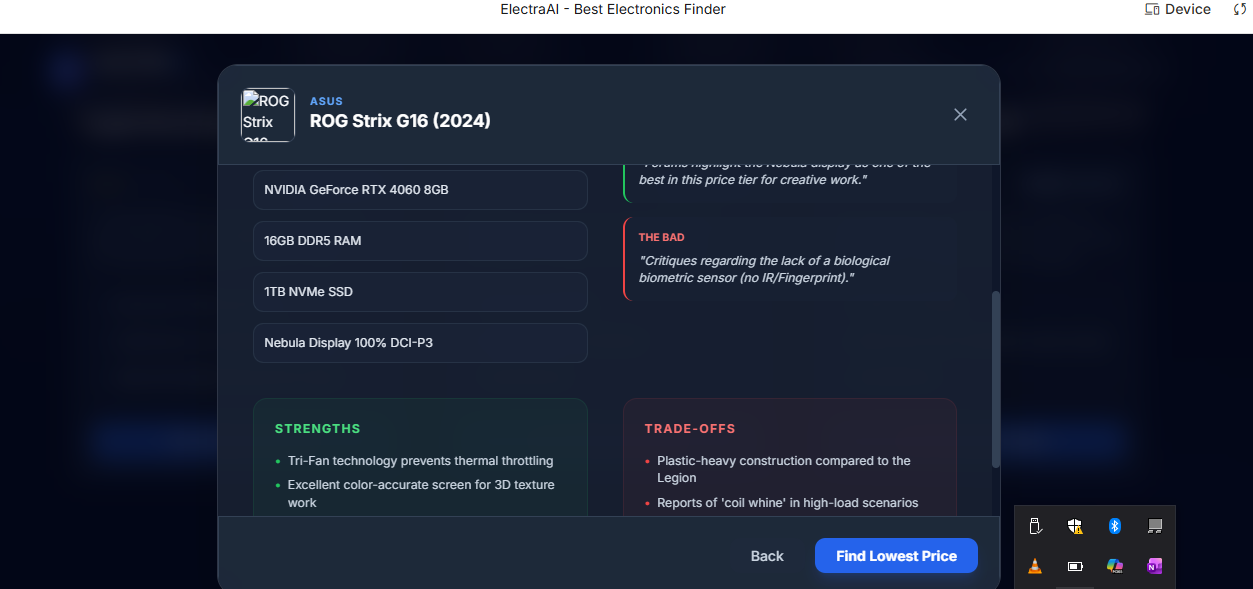Select the NVIDIA GeForce RTX 4060 8GB spec
This screenshot has height=589, width=1253.
coord(420,189)
